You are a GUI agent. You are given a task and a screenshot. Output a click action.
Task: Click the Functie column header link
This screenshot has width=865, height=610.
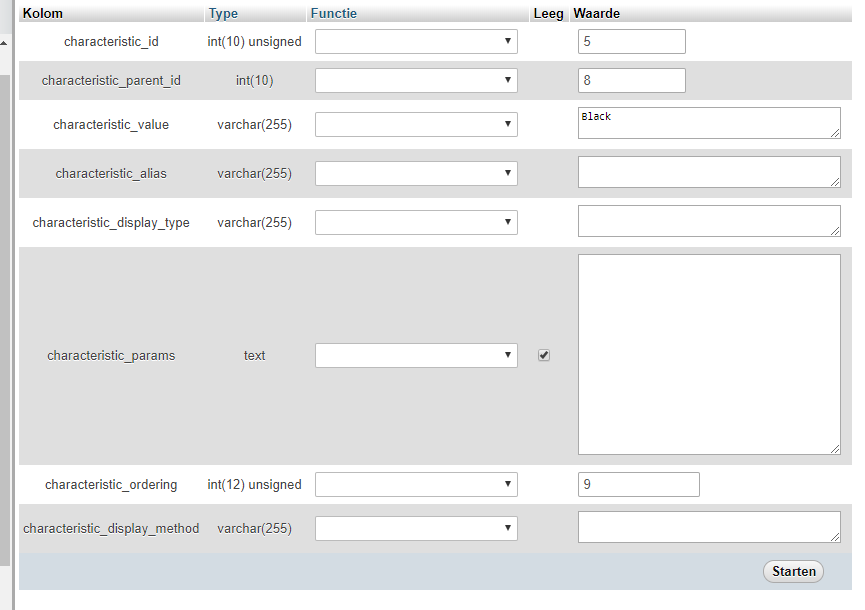pos(333,13)
